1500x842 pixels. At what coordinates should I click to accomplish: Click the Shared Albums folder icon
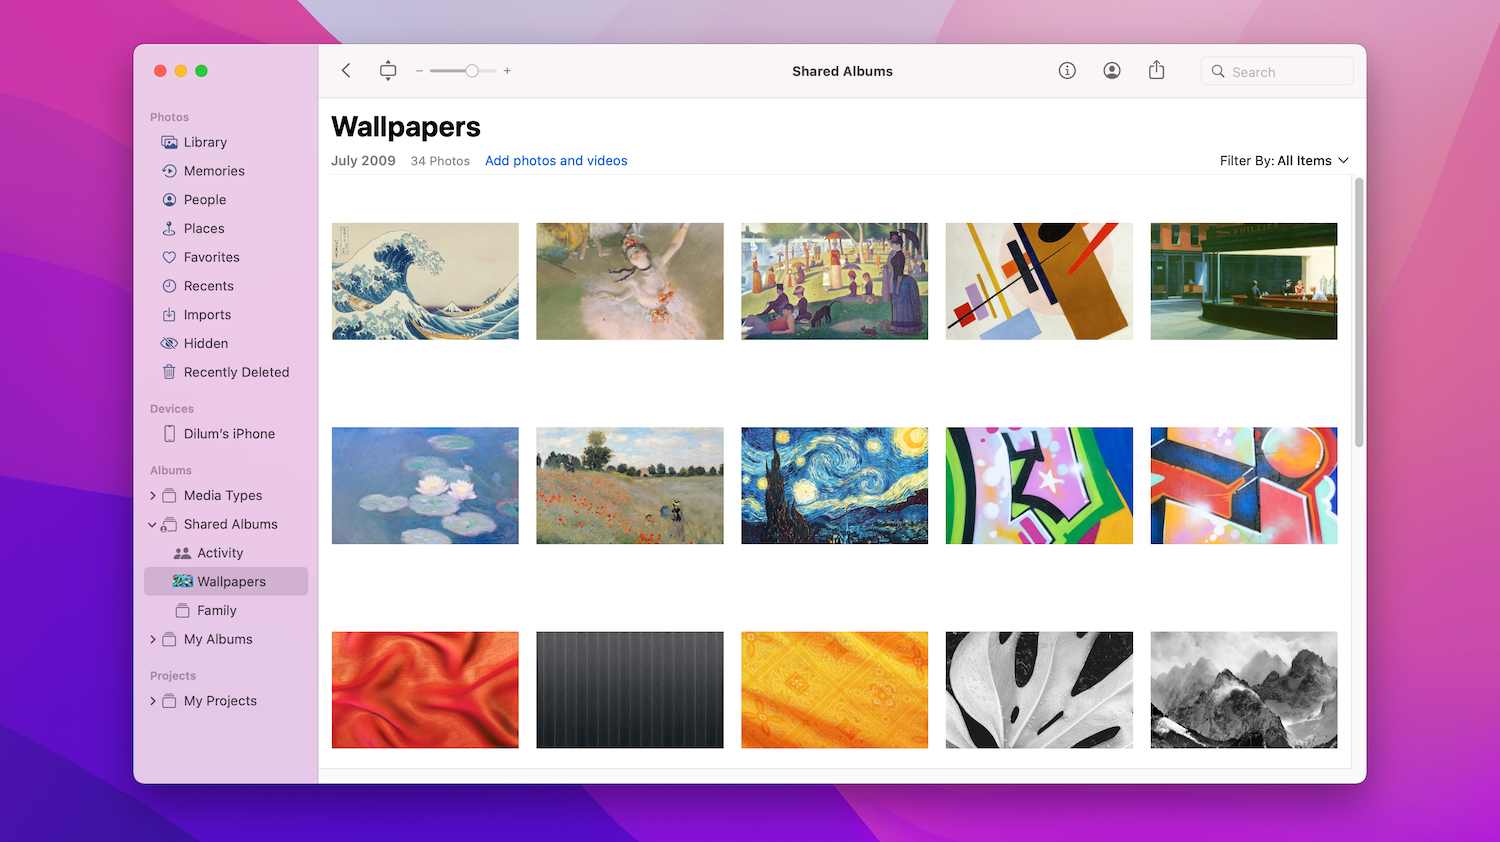(169, 524)
